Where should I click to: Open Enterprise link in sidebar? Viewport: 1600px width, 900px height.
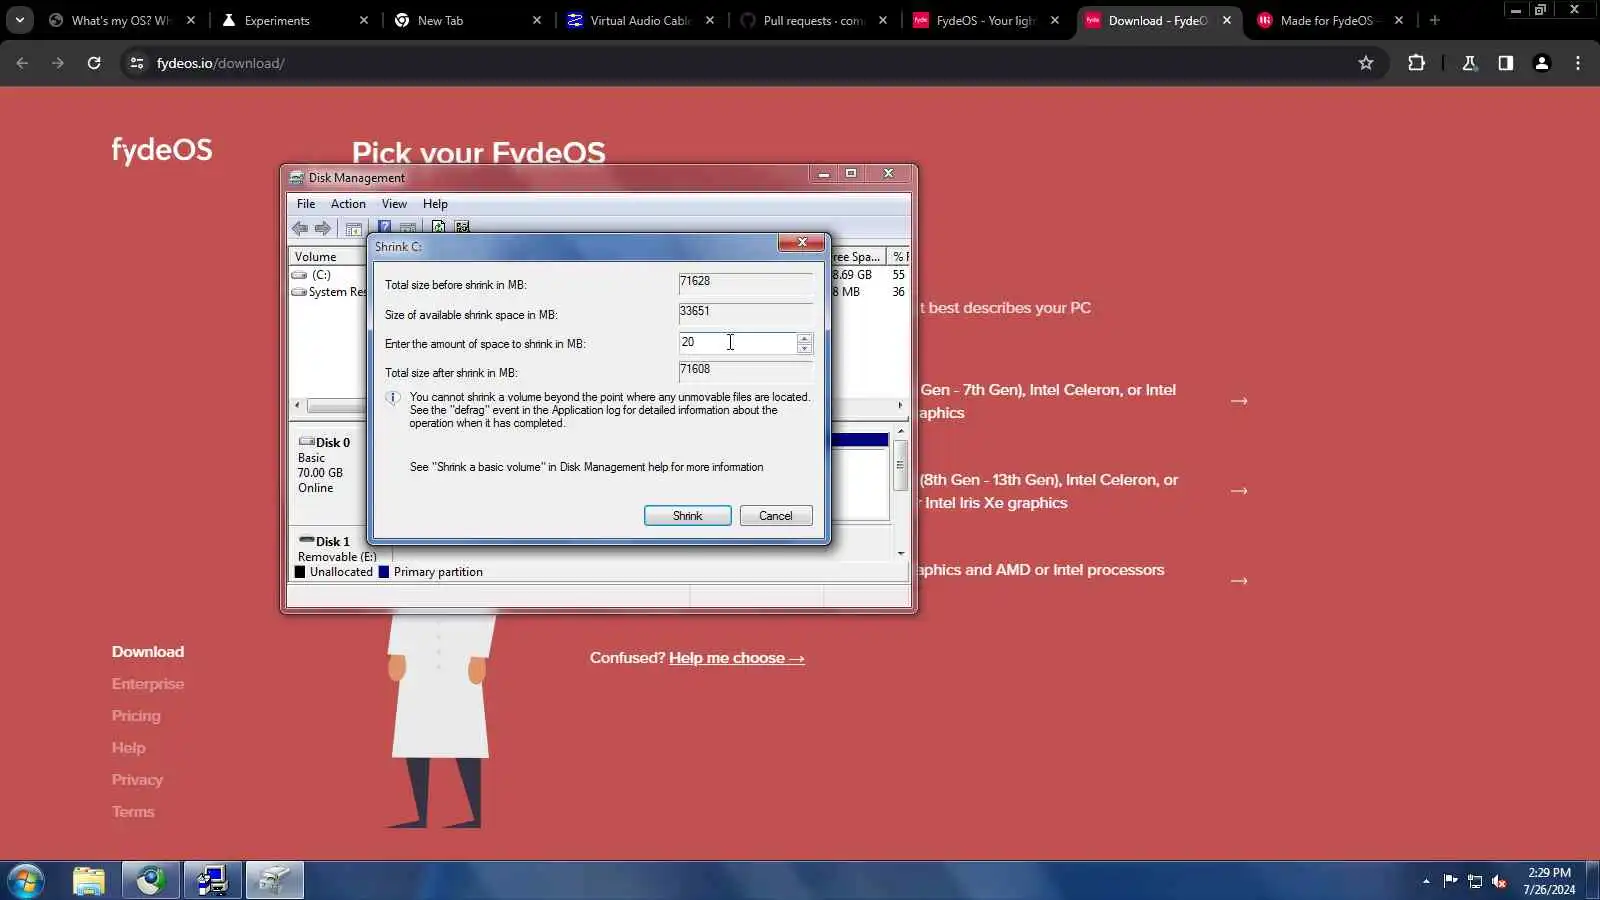(x=148, y=684)
